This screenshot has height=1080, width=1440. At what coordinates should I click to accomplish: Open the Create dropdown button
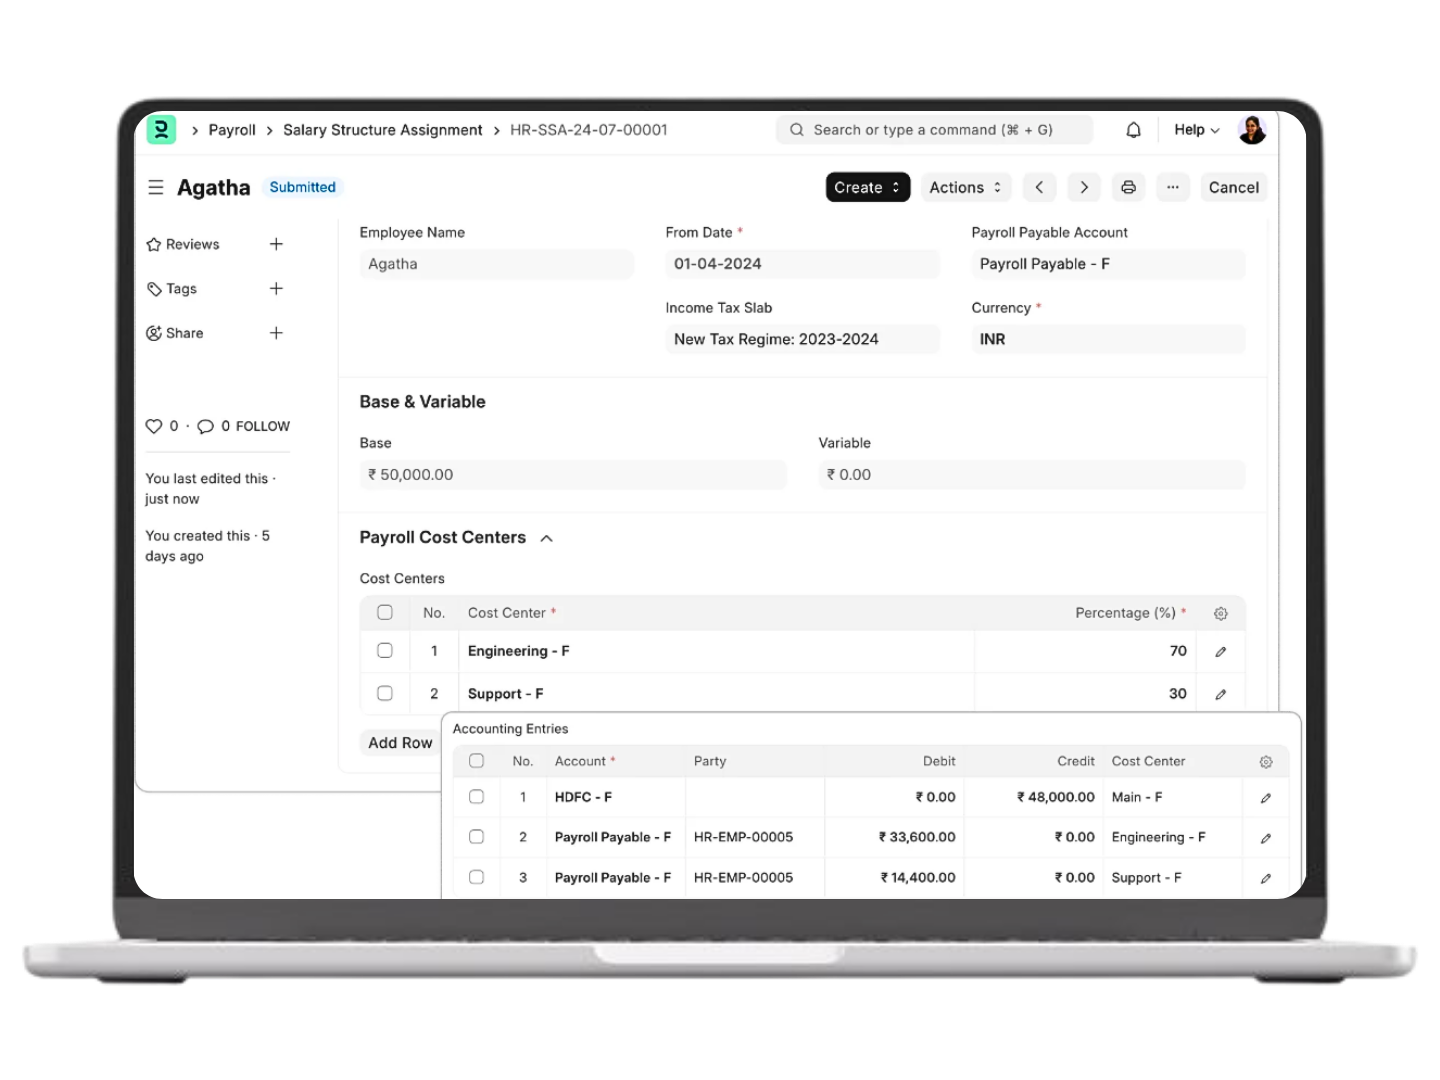(x=867, y=187)
